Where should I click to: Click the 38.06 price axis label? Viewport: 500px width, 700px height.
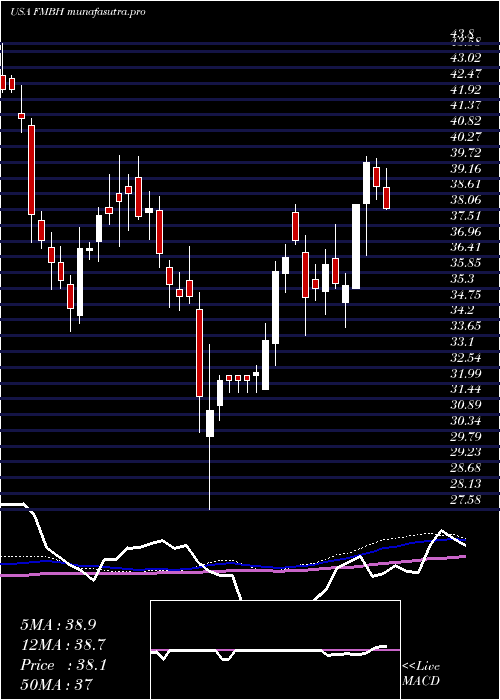pyautogui.click(x=464, y=200)
